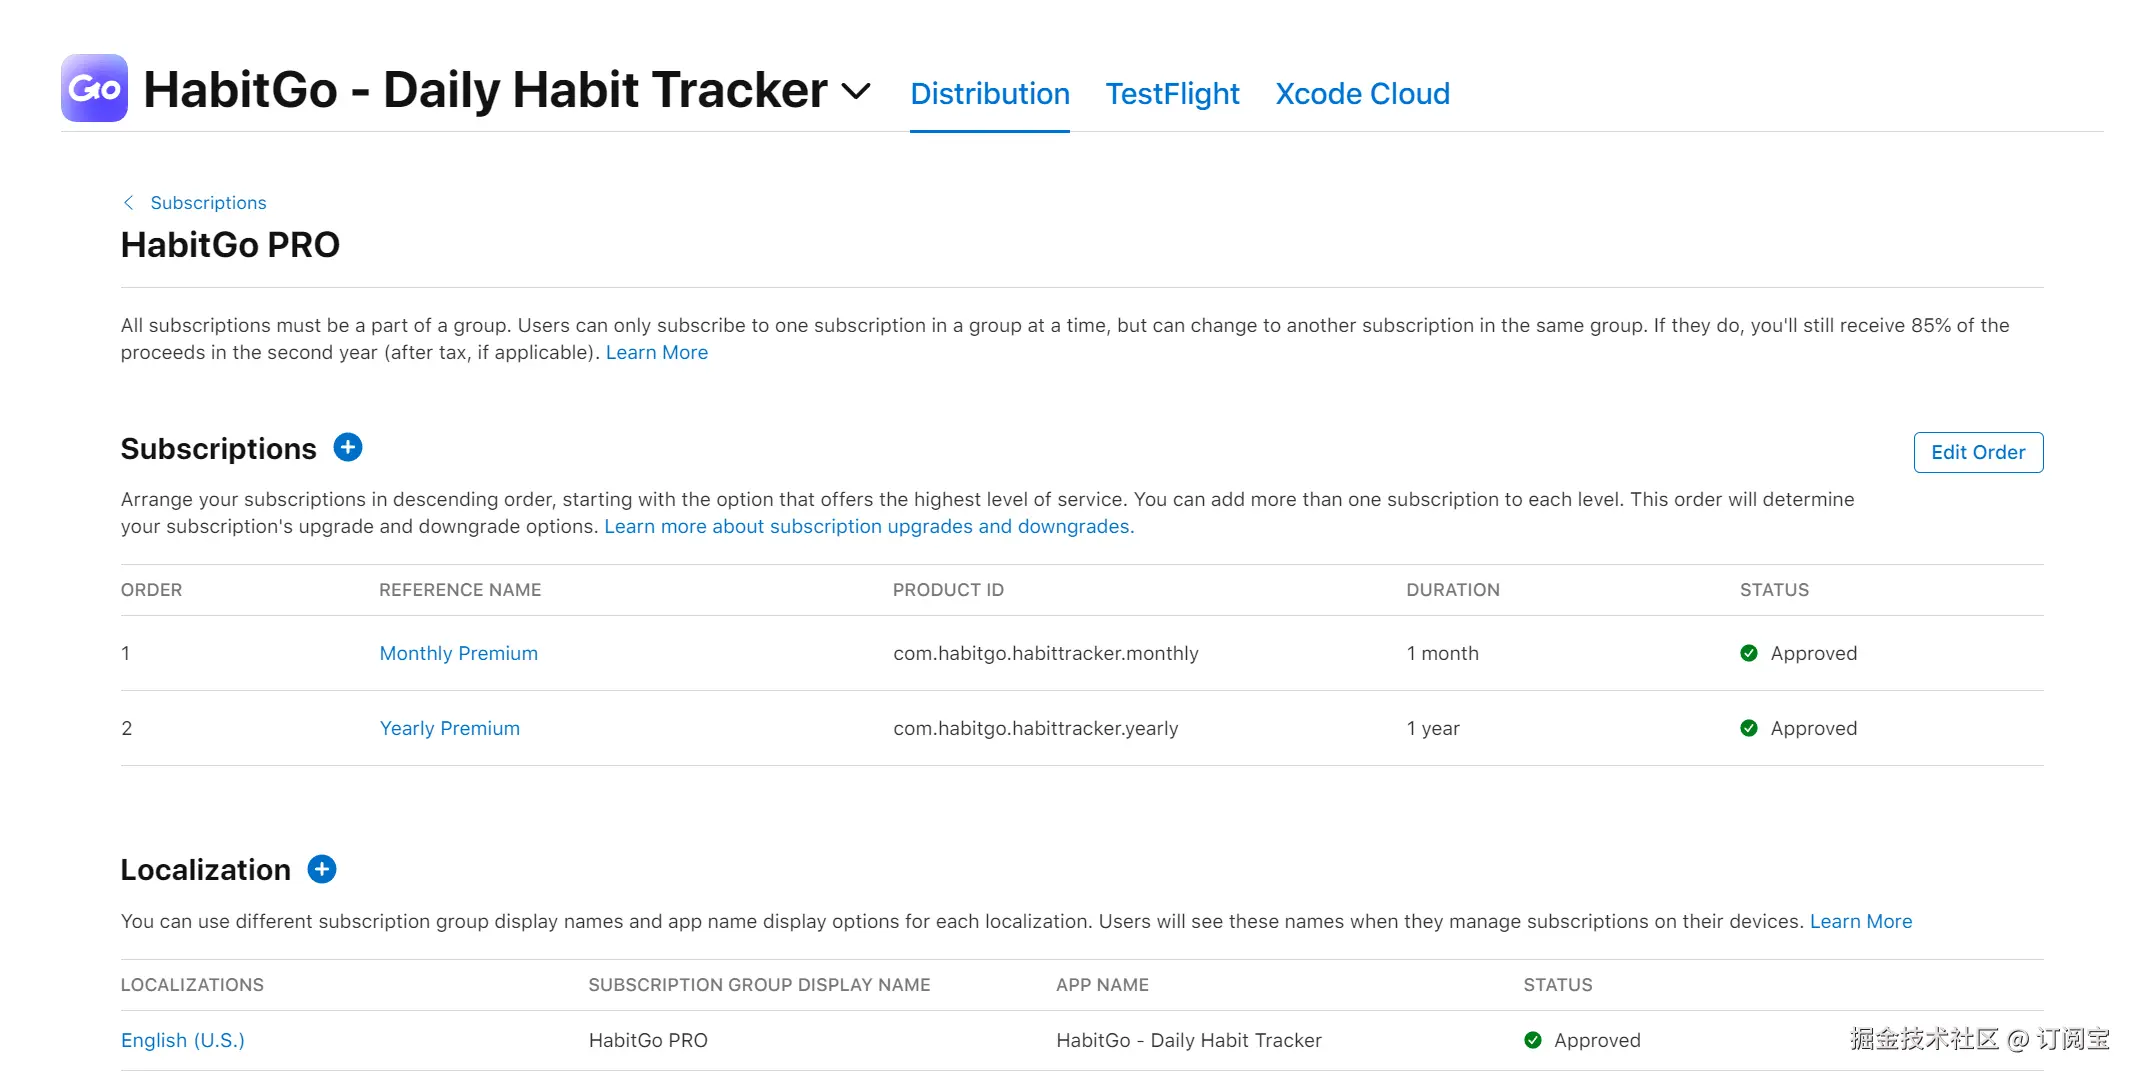The height and width of the screenshot is (1081, 2139).
Task: Add a new subscription with plus icon
Action: (347, 448)
